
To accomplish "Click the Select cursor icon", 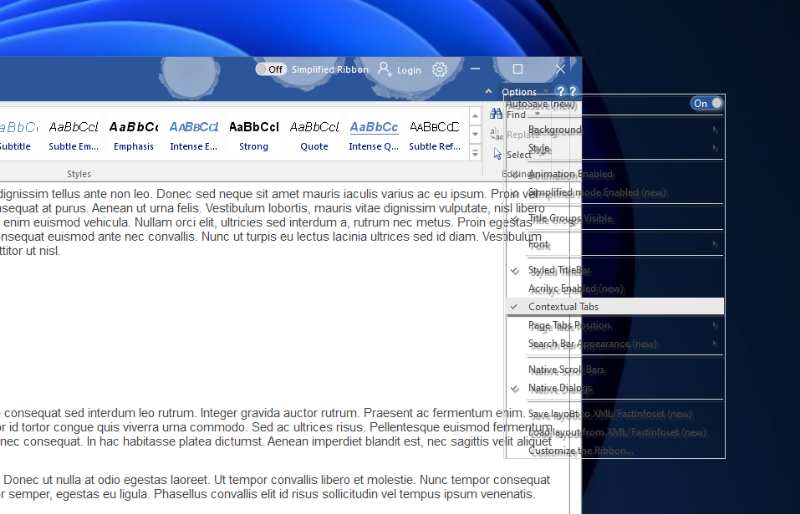I will [497, 154].
